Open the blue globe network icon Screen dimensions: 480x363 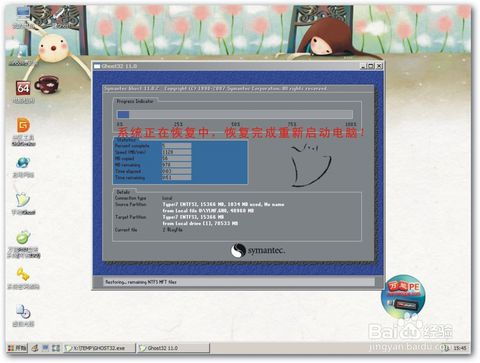tap(23, 163)
